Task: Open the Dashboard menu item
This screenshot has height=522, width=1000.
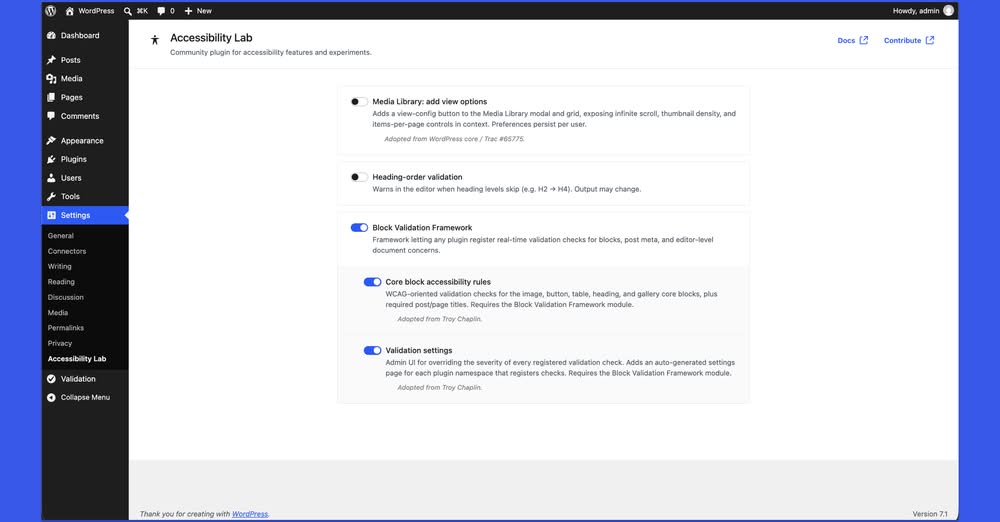Action: (85, 36)
